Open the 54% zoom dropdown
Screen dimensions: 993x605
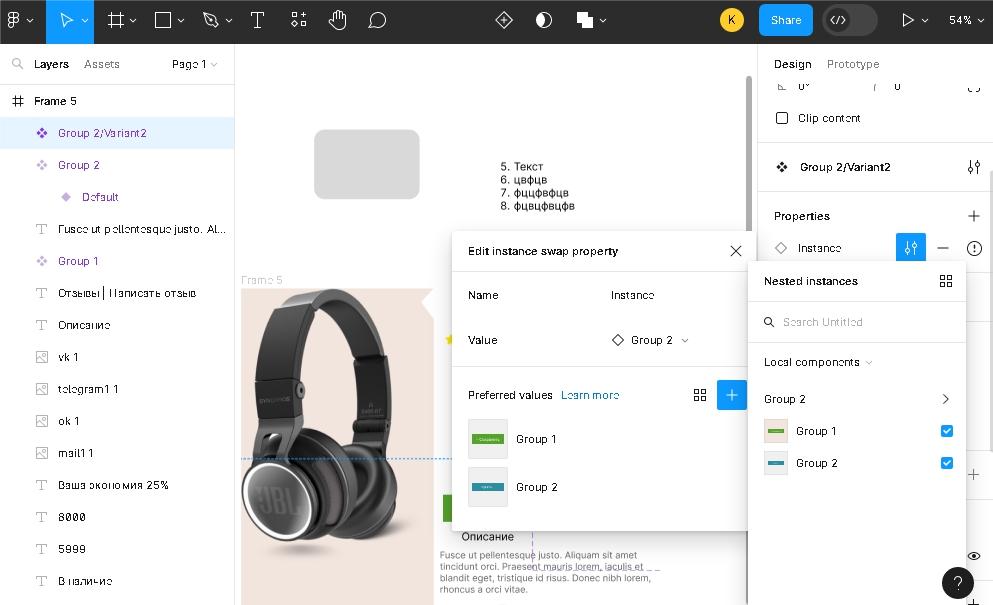(x=965, y=20)
